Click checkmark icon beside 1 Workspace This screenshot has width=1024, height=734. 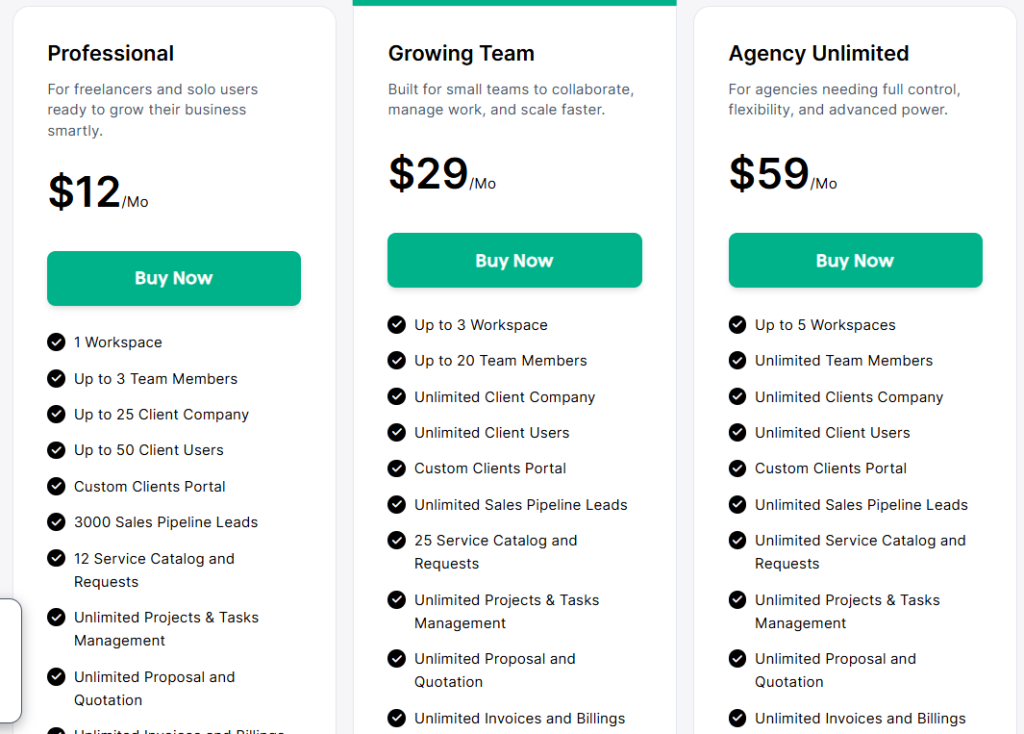pyautogui.click(x=56, y=342)
